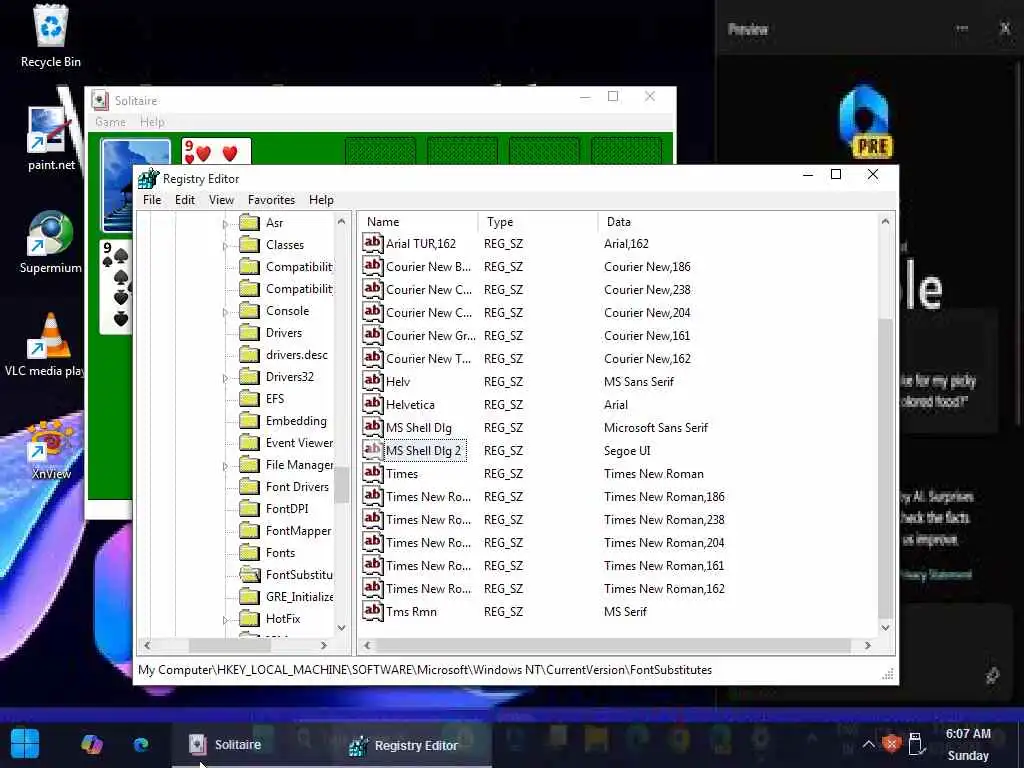The width and height of the screenshot is (1024, 768).
Task: Open the Help menu in Registry Editor
Action: click(x=321, y=200)
